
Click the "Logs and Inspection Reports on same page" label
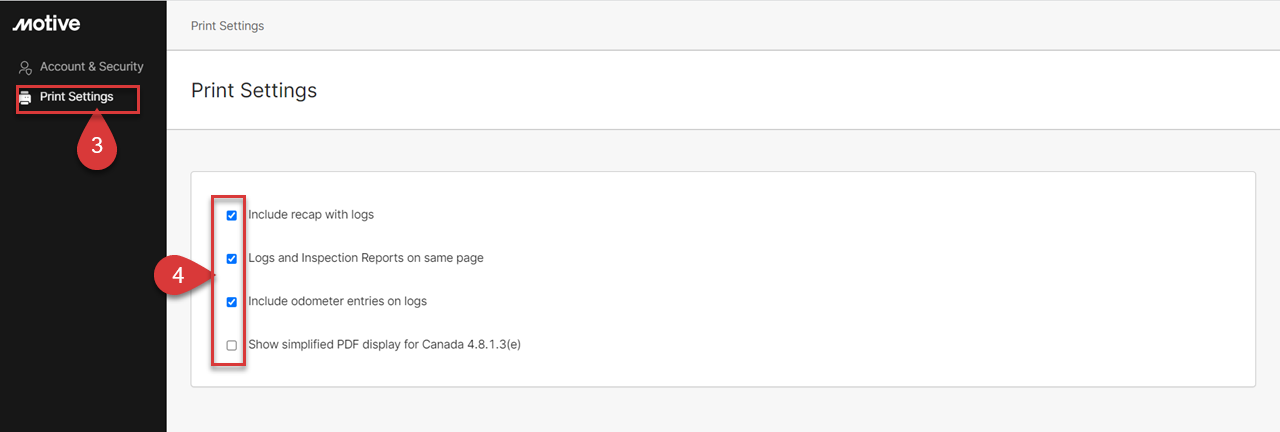point(366,258)
